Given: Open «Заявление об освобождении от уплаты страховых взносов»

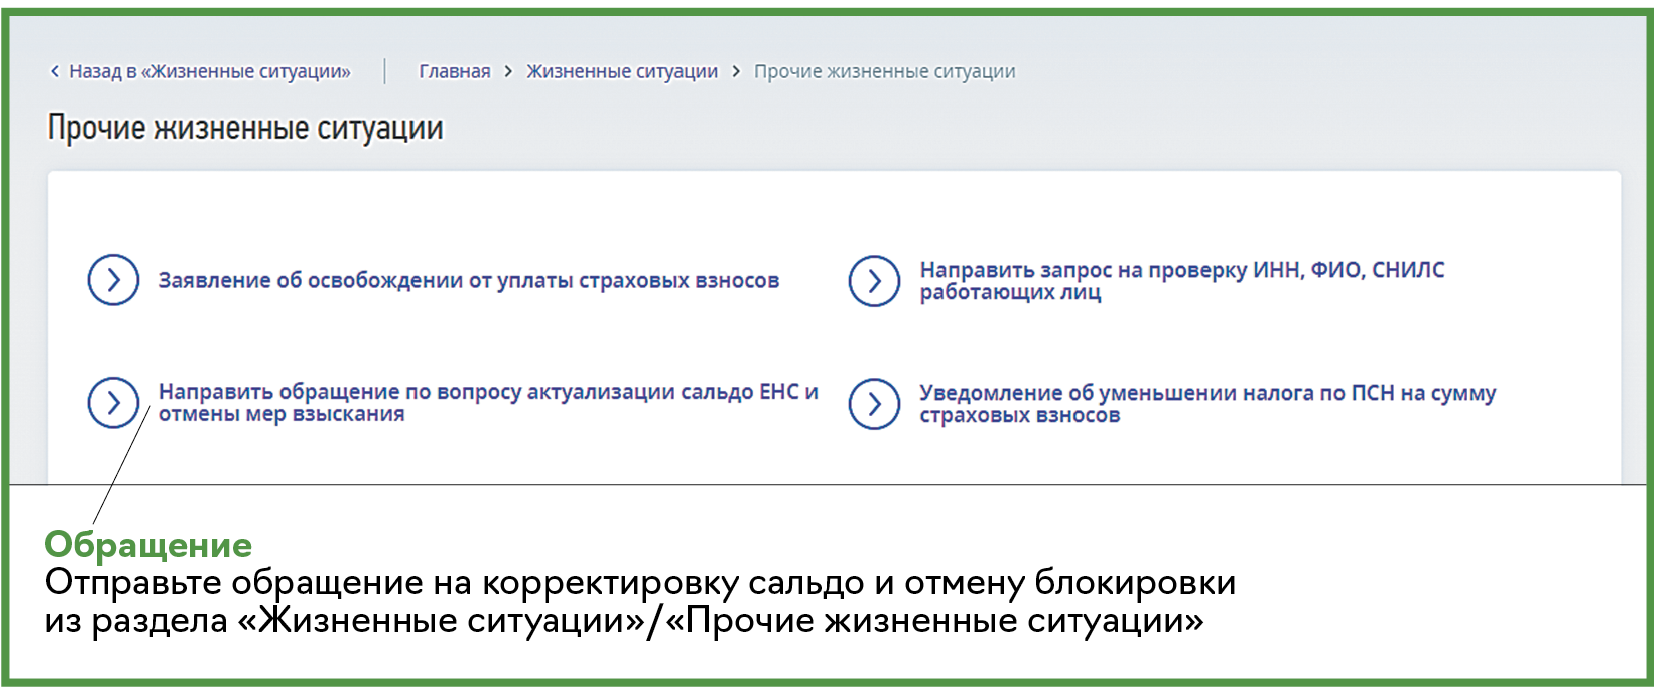Looking at the screenshot, I should [468, 280].
